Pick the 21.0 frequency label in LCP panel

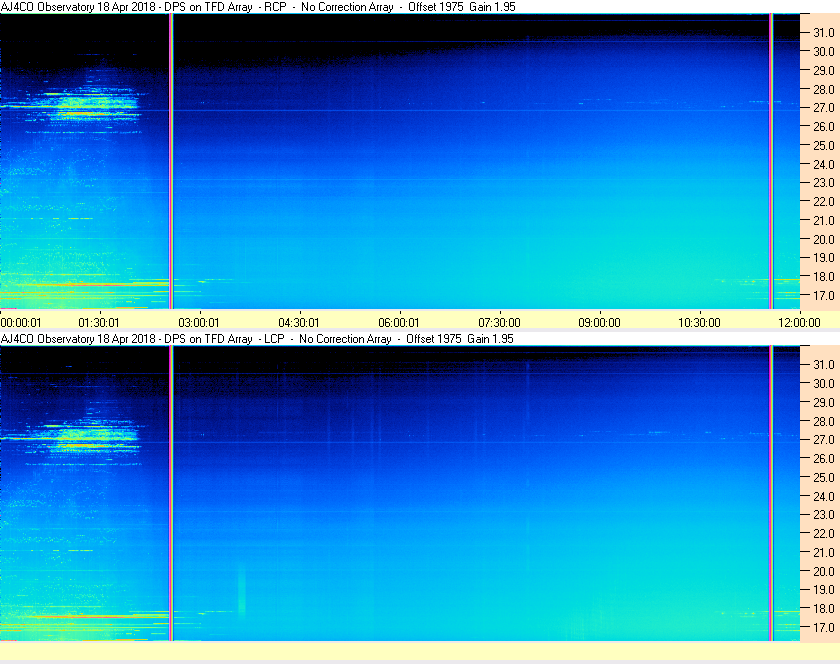point(824,552)
